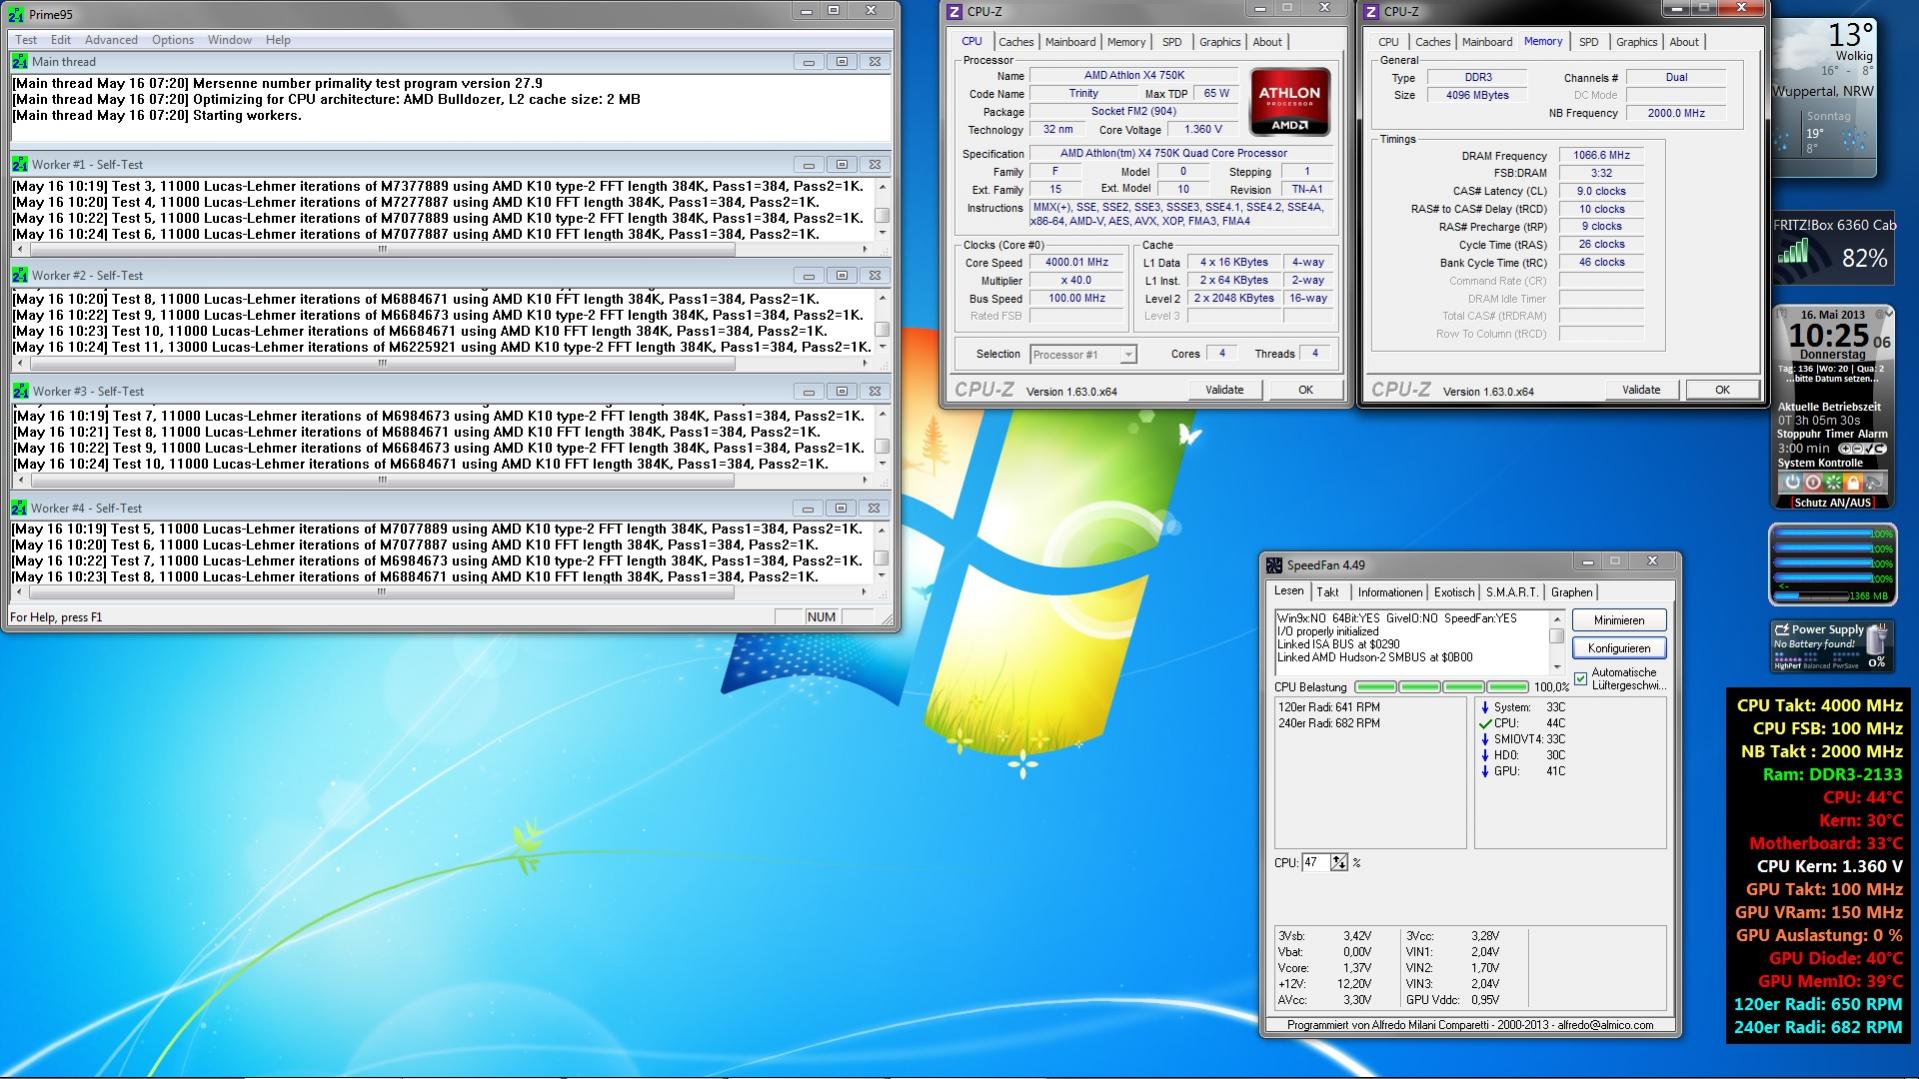Click the red shutdown icon in System Kontrolle
Screen dimensions: 1919x1079
pyautogui.click(x=1812, y=482)
